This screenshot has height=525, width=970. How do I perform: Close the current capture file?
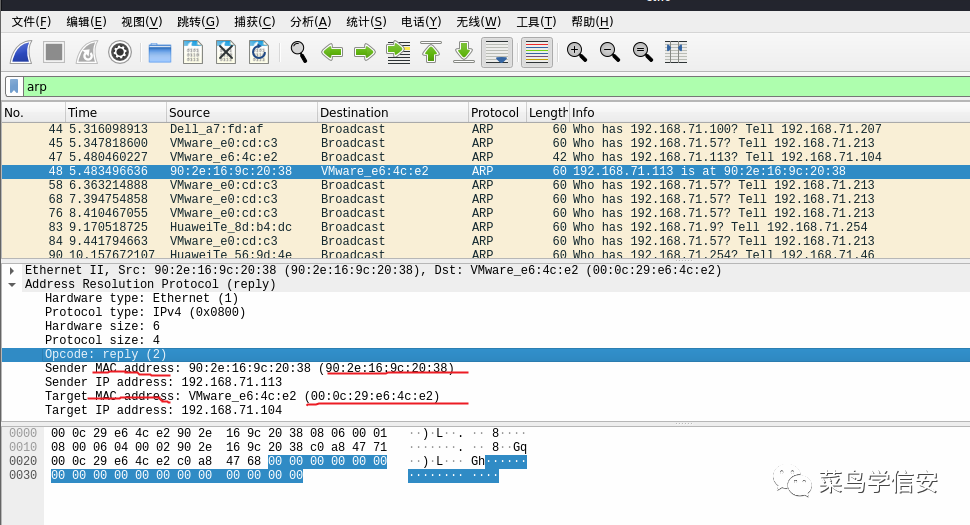[x=226, y=52]
